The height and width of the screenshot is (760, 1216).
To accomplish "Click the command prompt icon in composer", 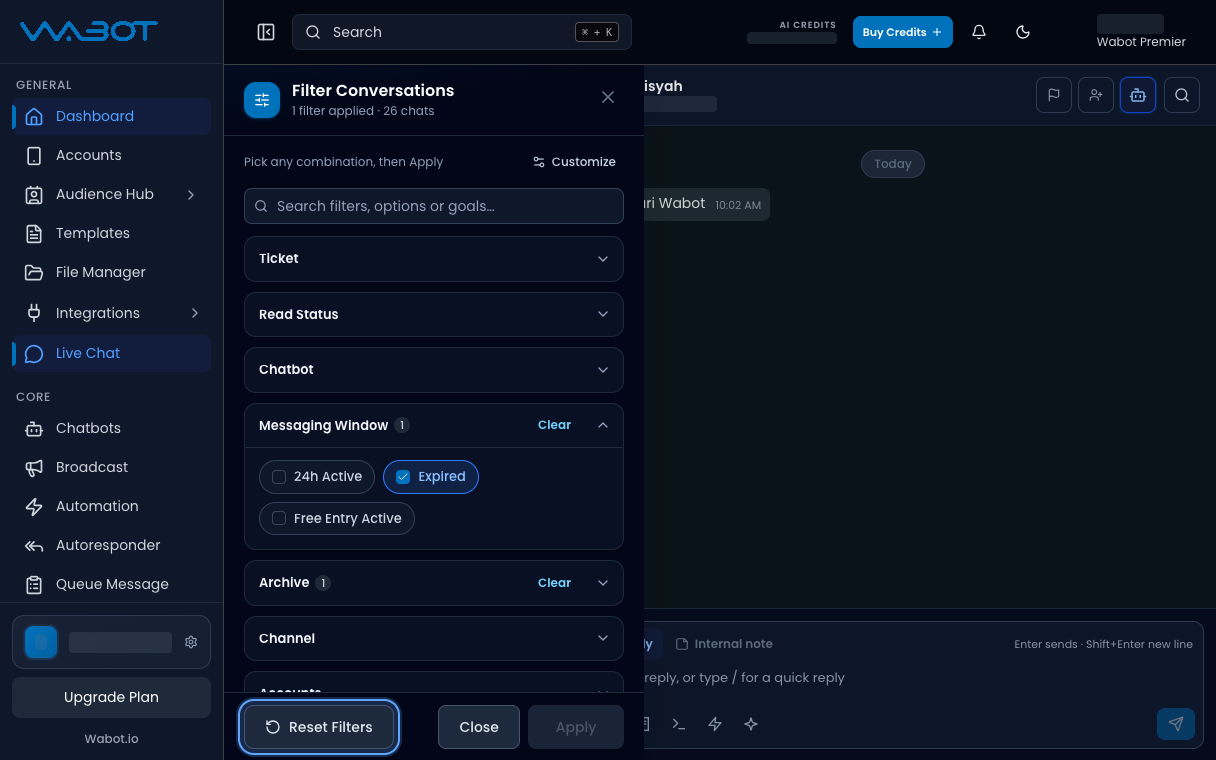I will coord(679,724).
